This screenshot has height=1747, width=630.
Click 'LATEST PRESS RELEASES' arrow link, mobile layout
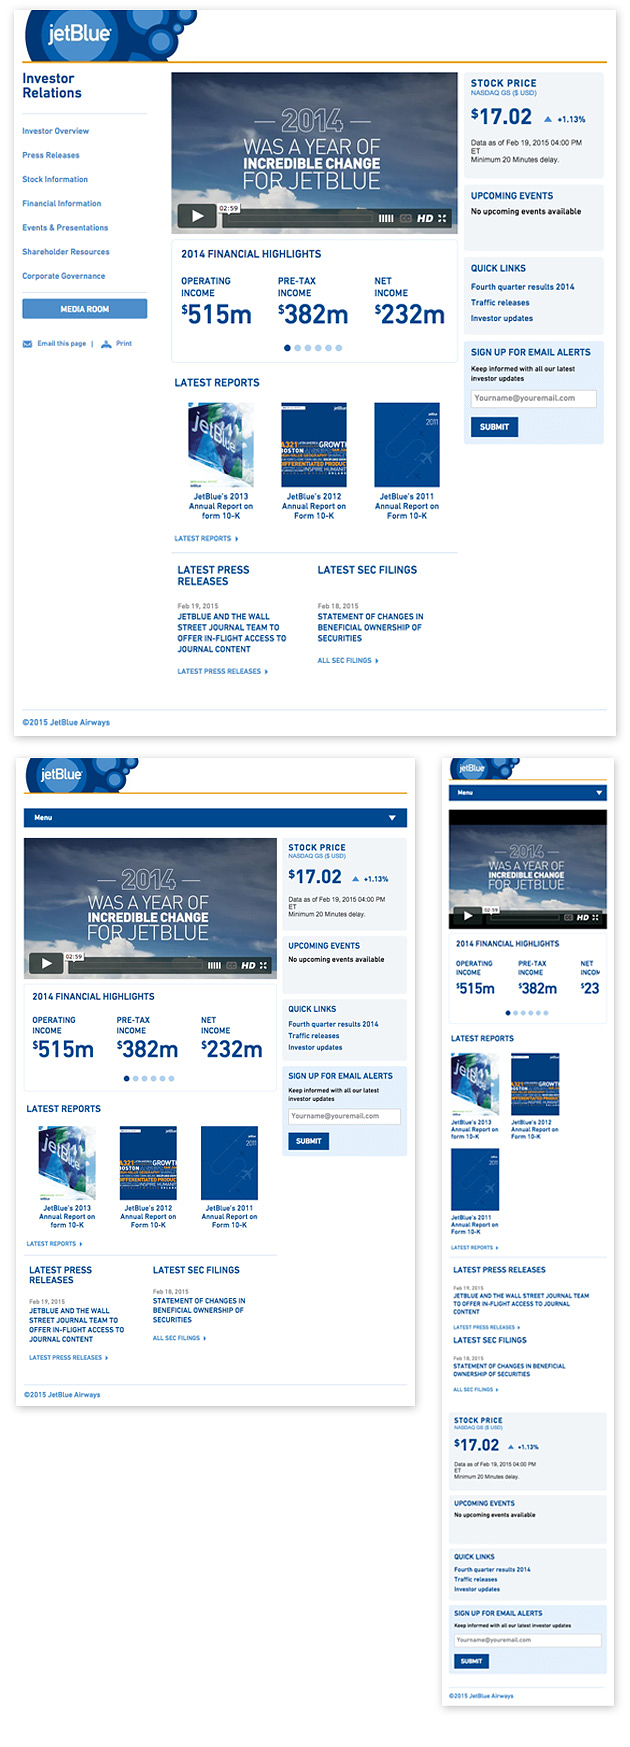(487, 1328)
